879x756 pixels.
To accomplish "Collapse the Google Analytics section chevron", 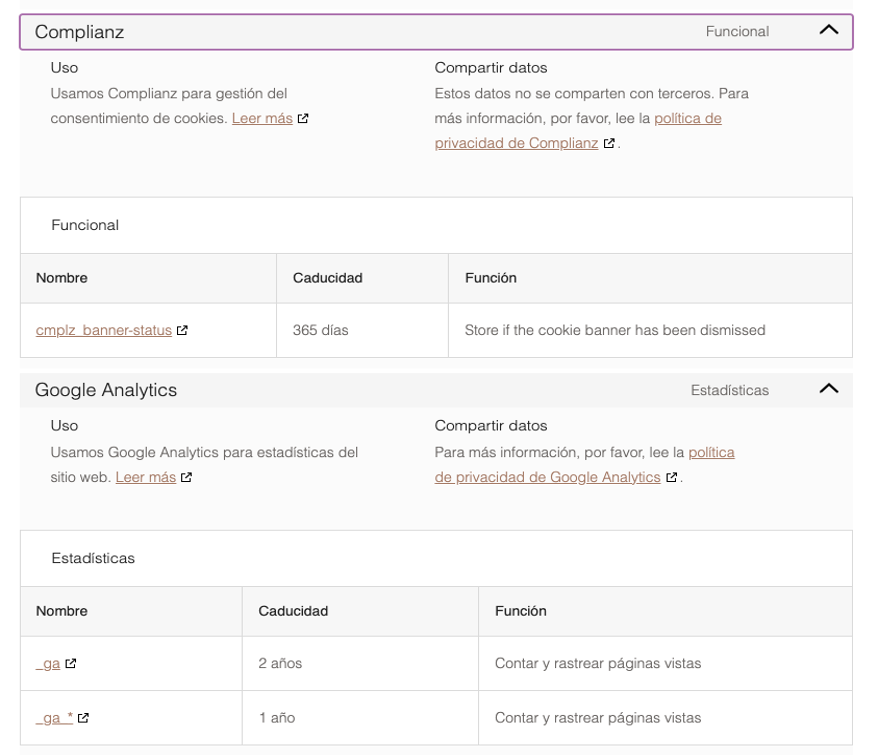I will (828, 389).
